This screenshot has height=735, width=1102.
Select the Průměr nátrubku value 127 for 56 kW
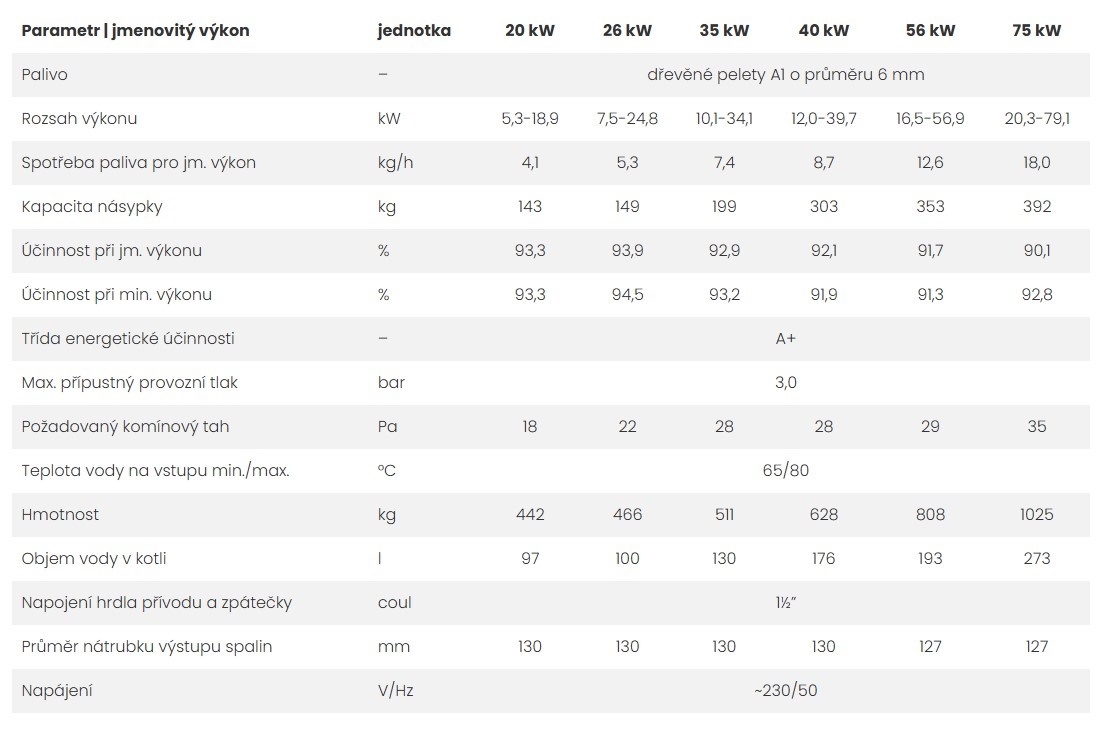coord(930,646)
